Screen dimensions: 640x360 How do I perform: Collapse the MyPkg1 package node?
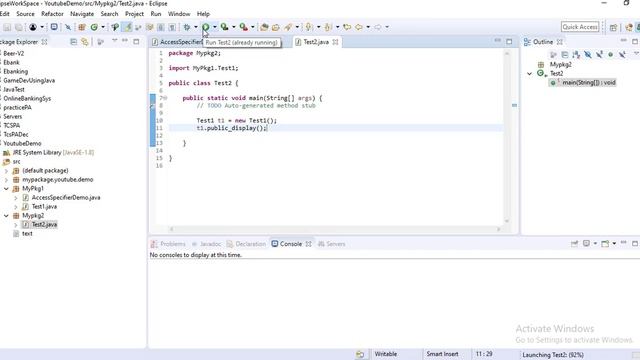(x=6, y=189)
